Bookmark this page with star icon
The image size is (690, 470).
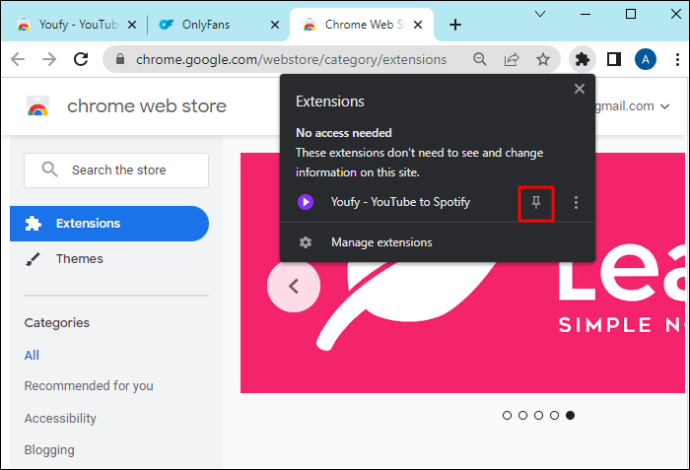coord(543,59)
